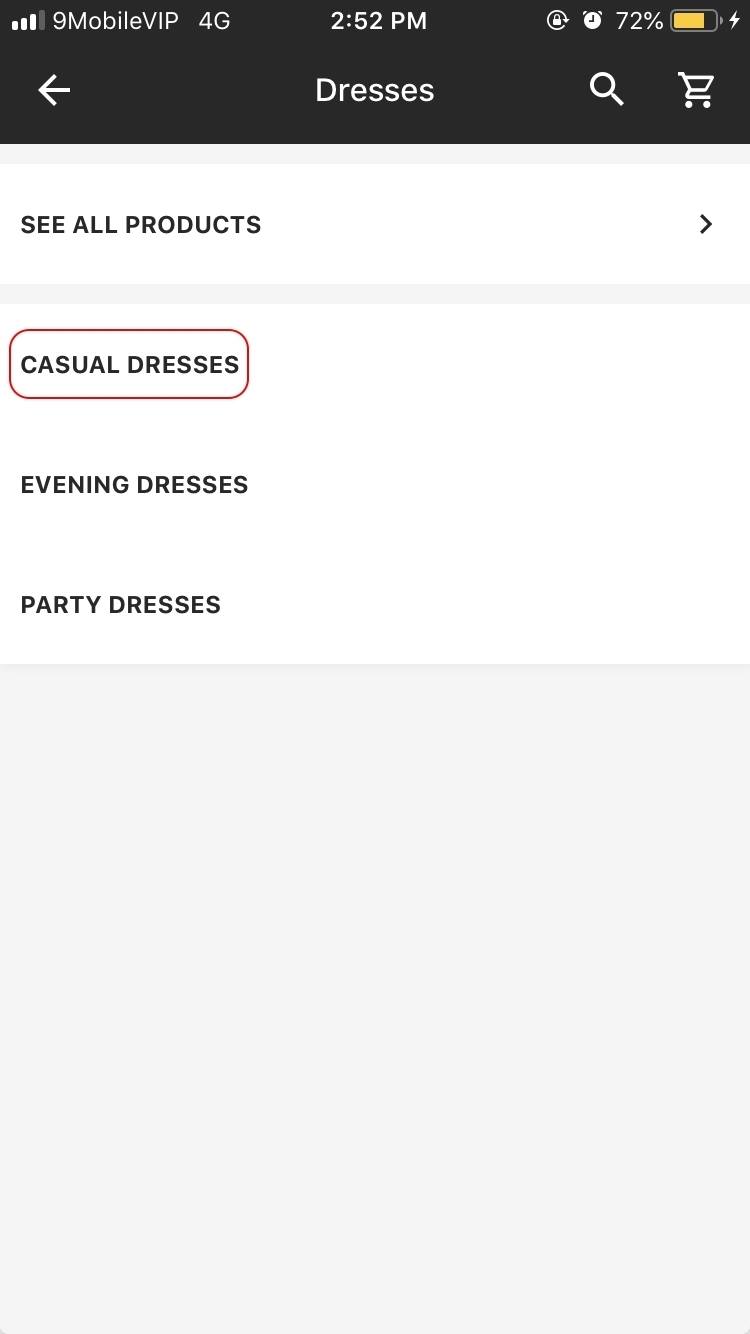The width and height of the screenshot is (750, 1334).
Task: Tap the empty gray area below categories
Action: (x=375, y=998)
